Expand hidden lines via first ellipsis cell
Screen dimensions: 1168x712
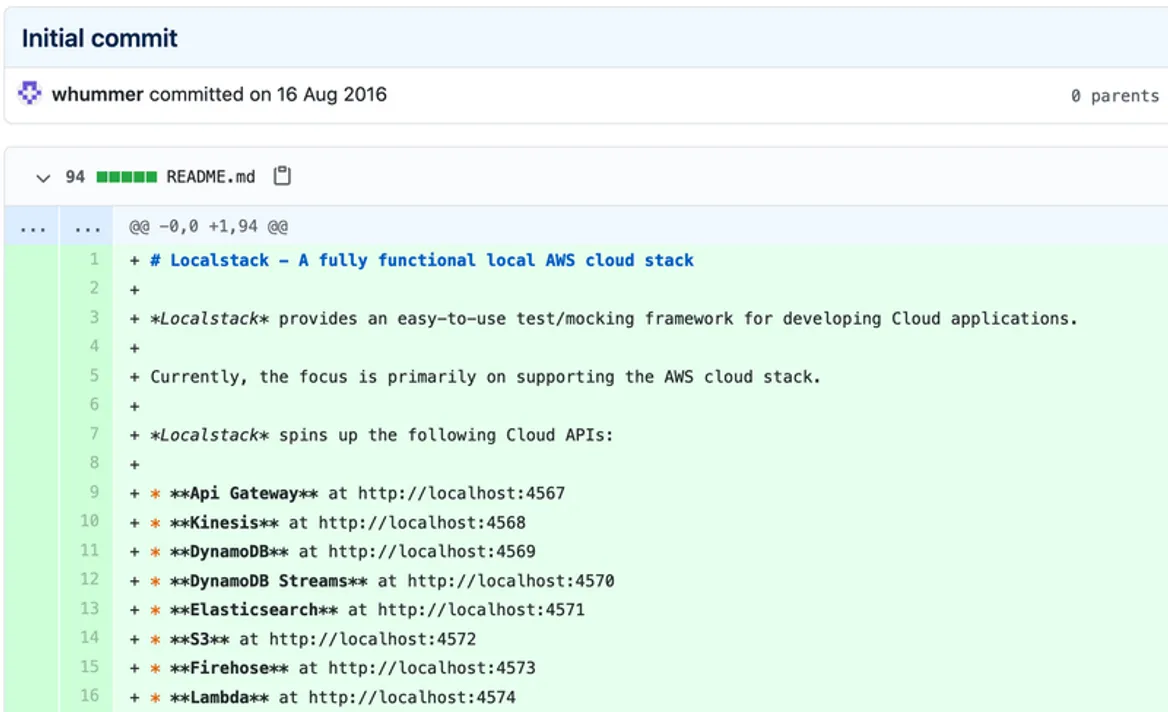point(32,227)
